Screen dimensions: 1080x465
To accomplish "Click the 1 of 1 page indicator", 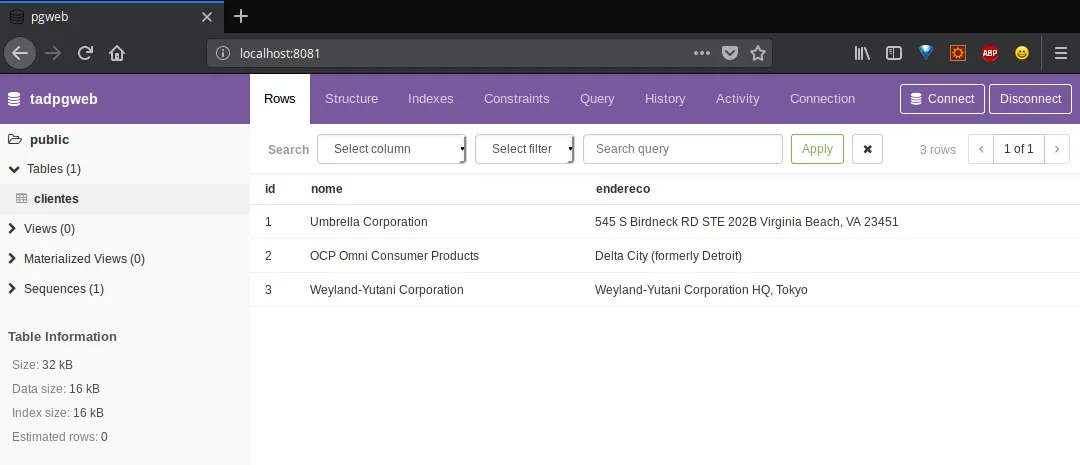I will tap(1019, 149).
